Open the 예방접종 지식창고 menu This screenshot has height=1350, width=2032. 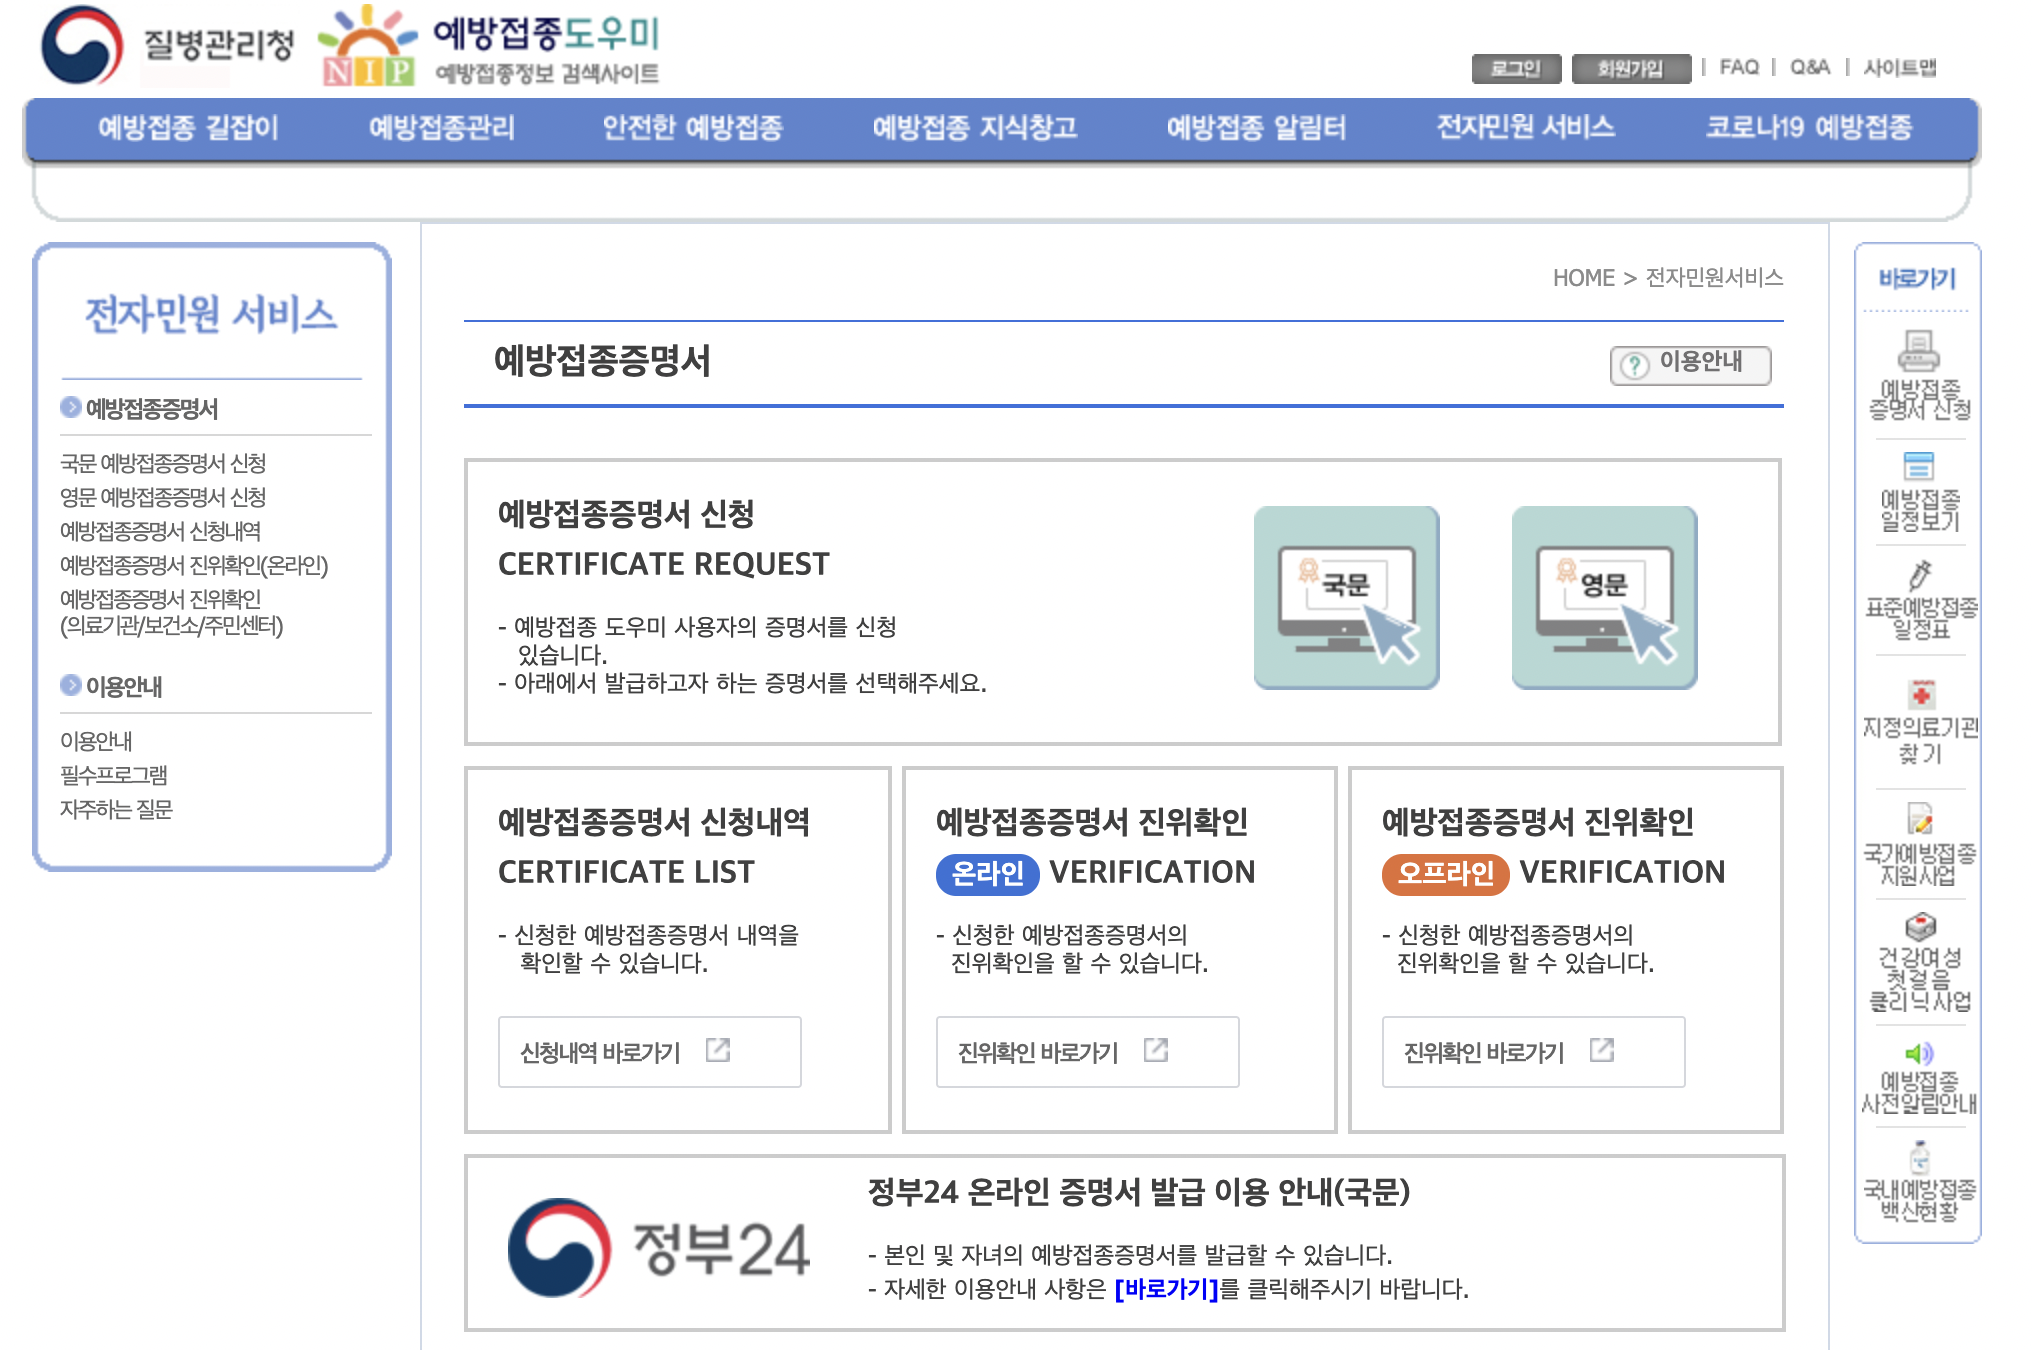click(x=974, y=128)
